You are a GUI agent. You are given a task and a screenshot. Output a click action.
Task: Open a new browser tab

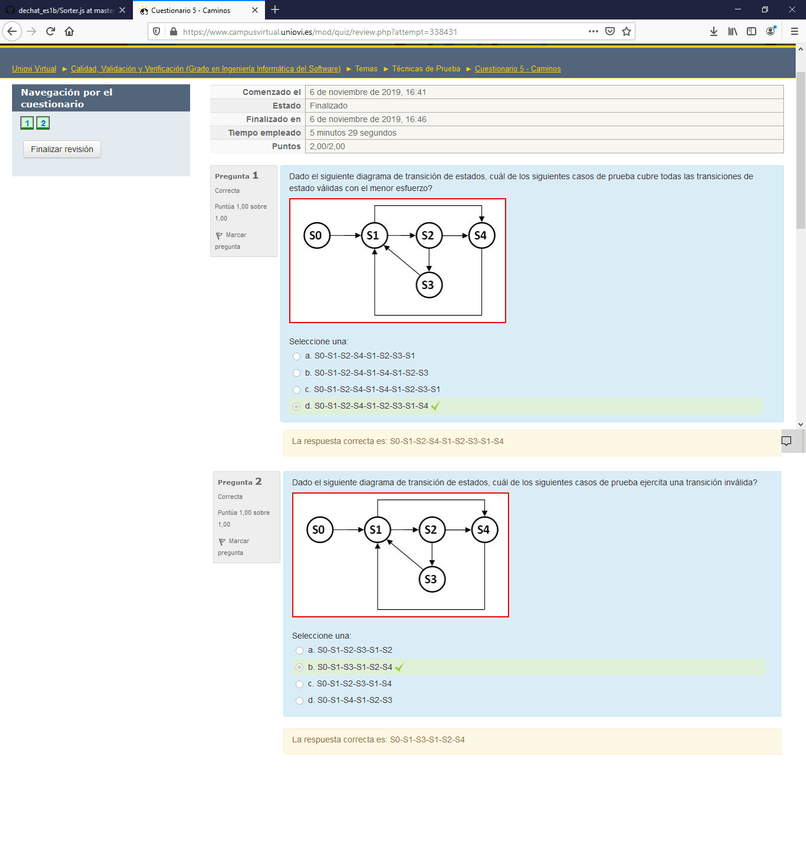[275, 10]
